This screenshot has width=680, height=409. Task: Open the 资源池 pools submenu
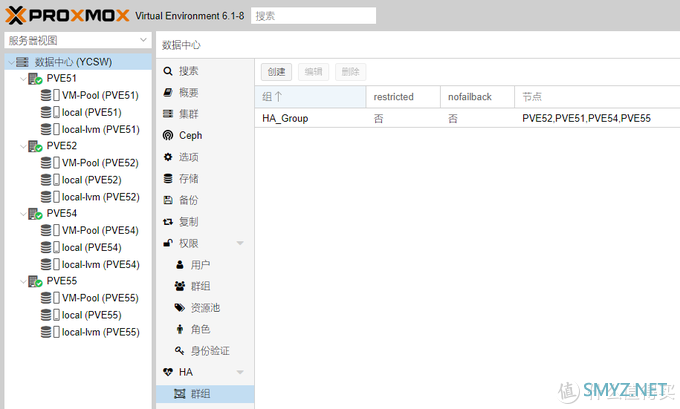click(205, 308)
